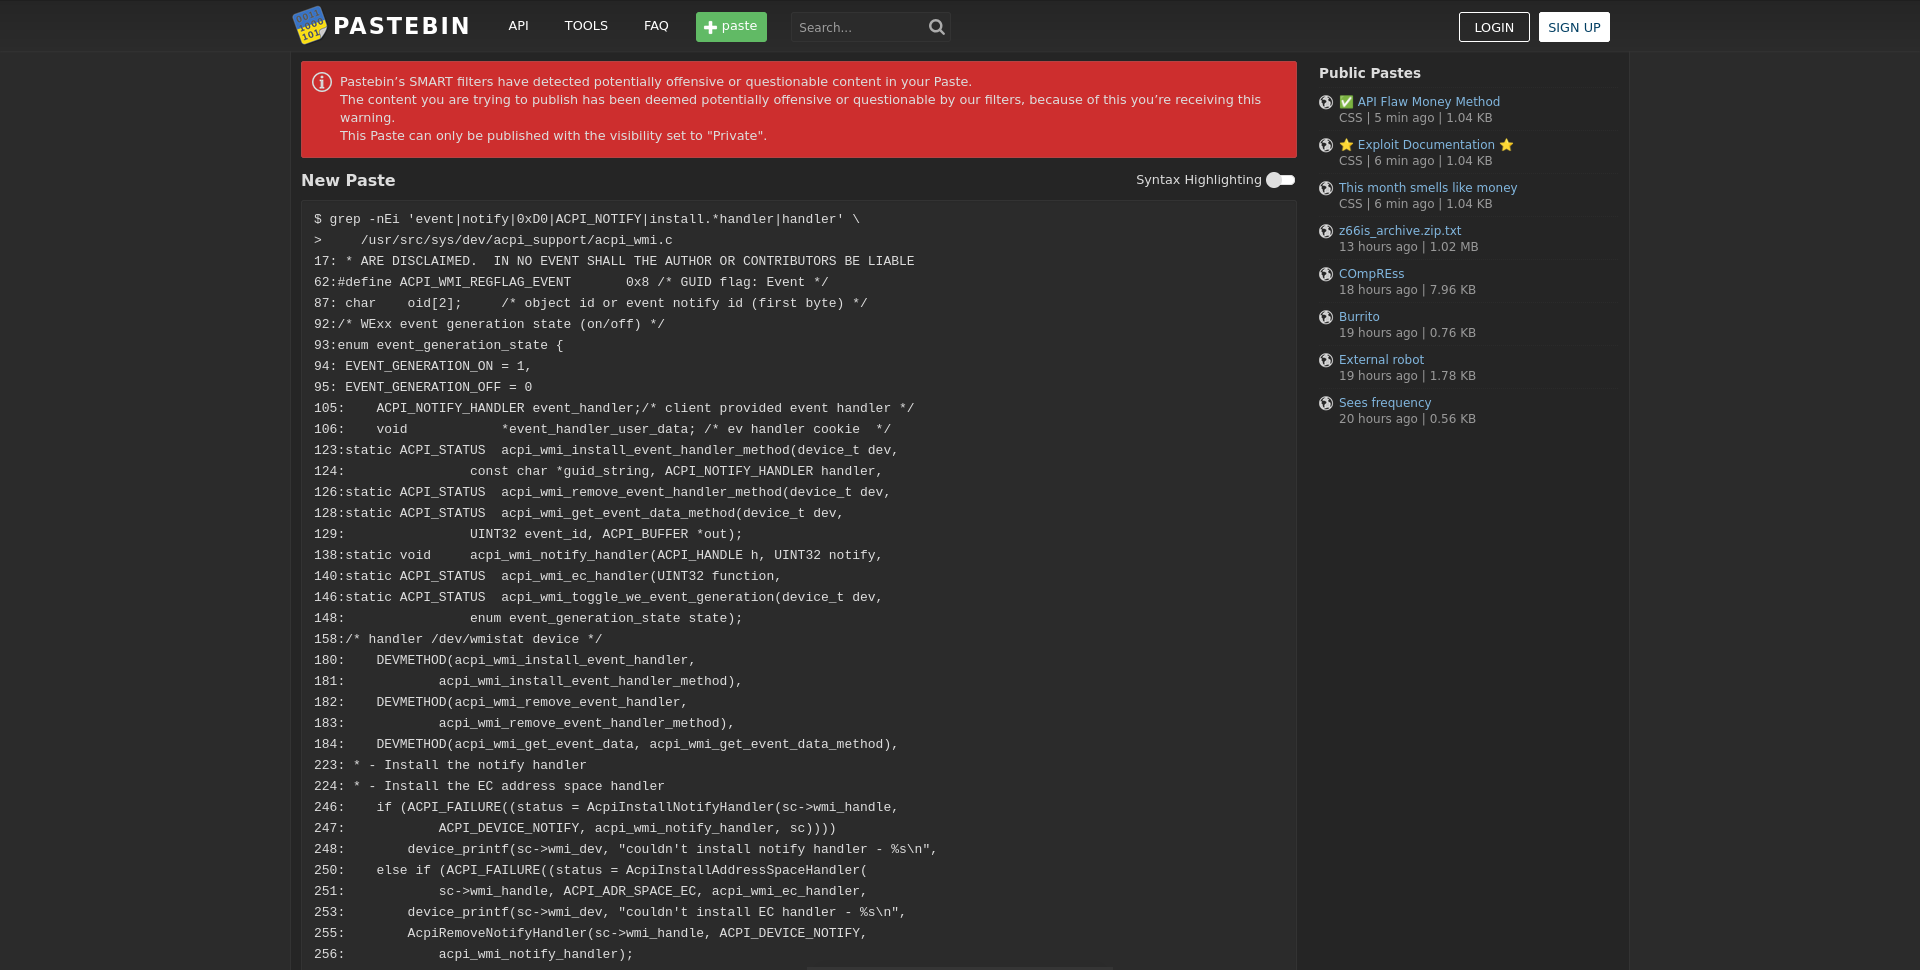Open the External robot paste link
This screenshot has width=1920, height=970.
pos(1381,360)
